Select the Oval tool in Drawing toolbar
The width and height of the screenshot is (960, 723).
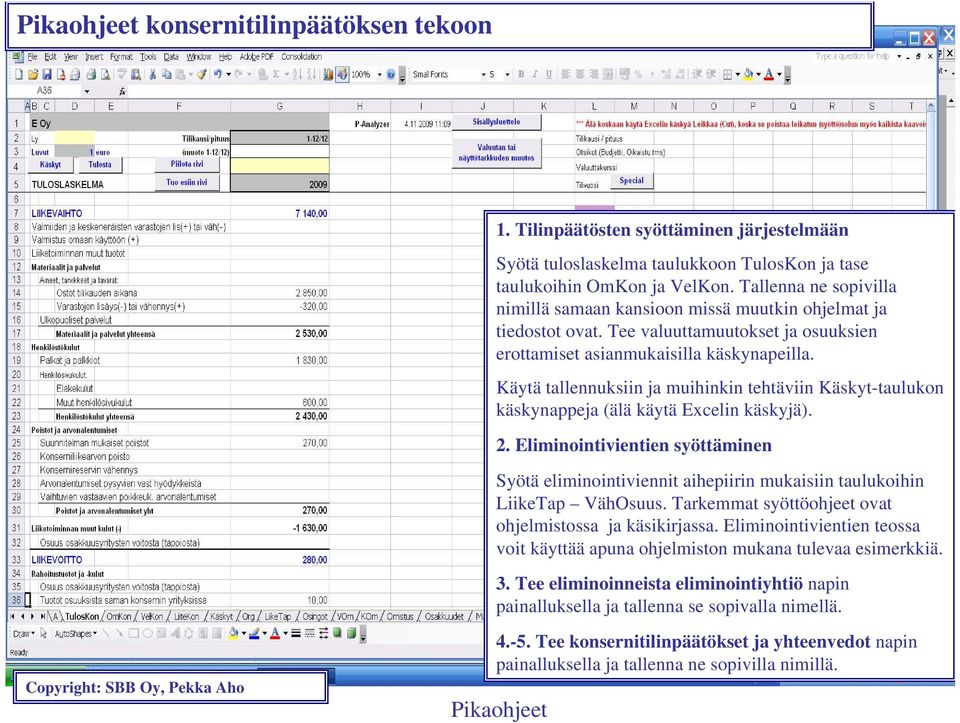pos(148,634)
